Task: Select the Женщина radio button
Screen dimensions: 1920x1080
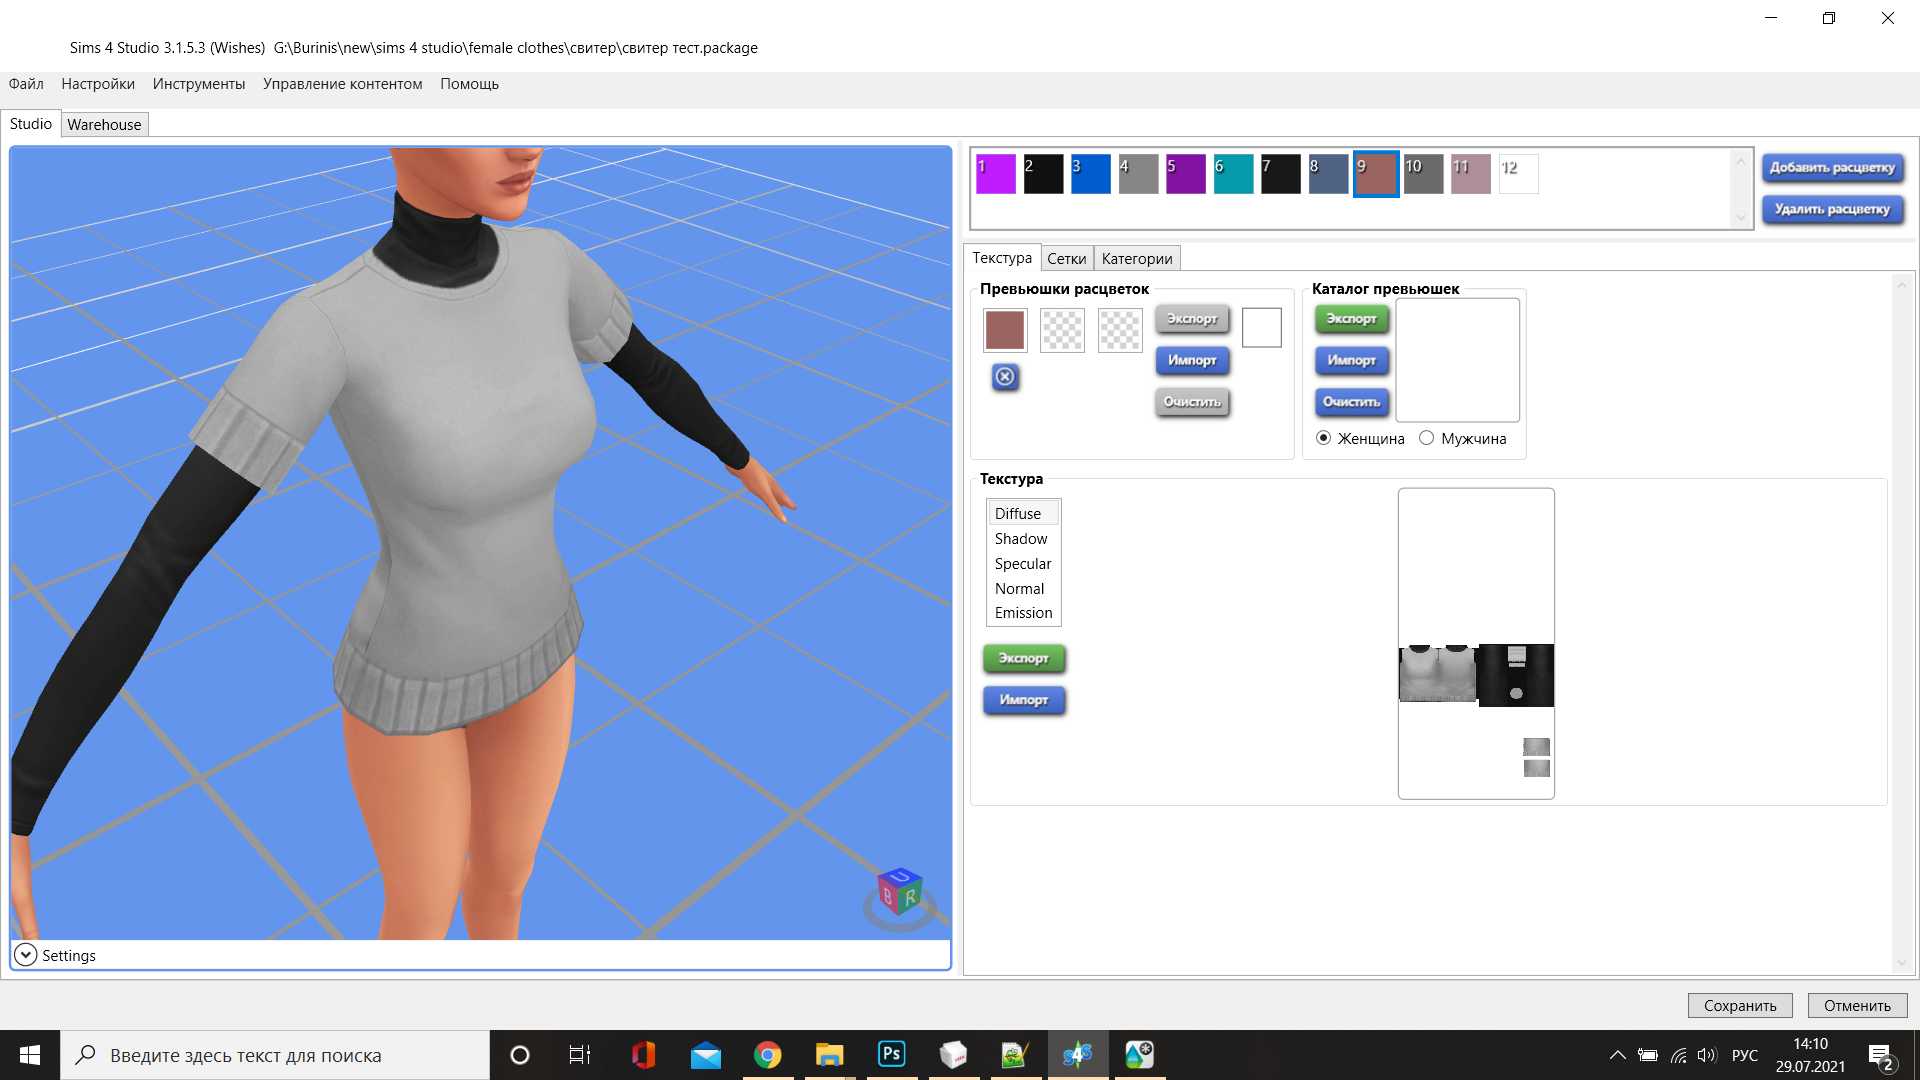Action: click(x=1323, y=438)
